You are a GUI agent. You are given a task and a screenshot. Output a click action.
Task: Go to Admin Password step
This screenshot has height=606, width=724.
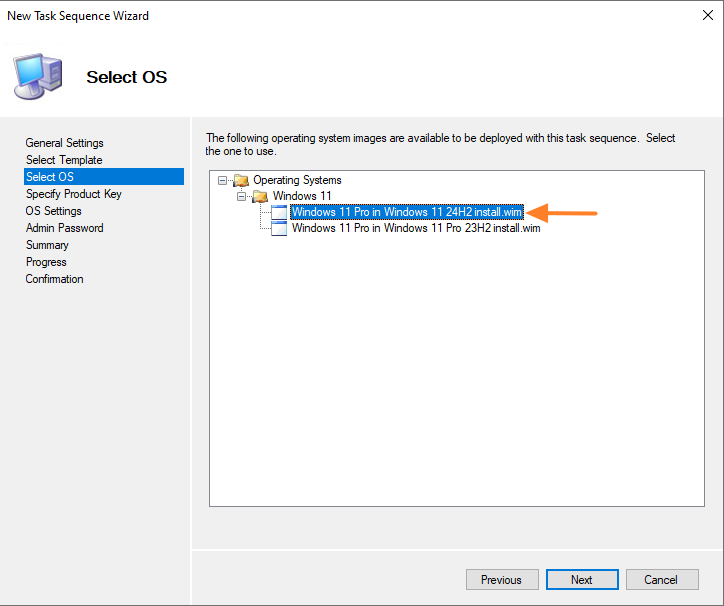(x=64, y=228)
